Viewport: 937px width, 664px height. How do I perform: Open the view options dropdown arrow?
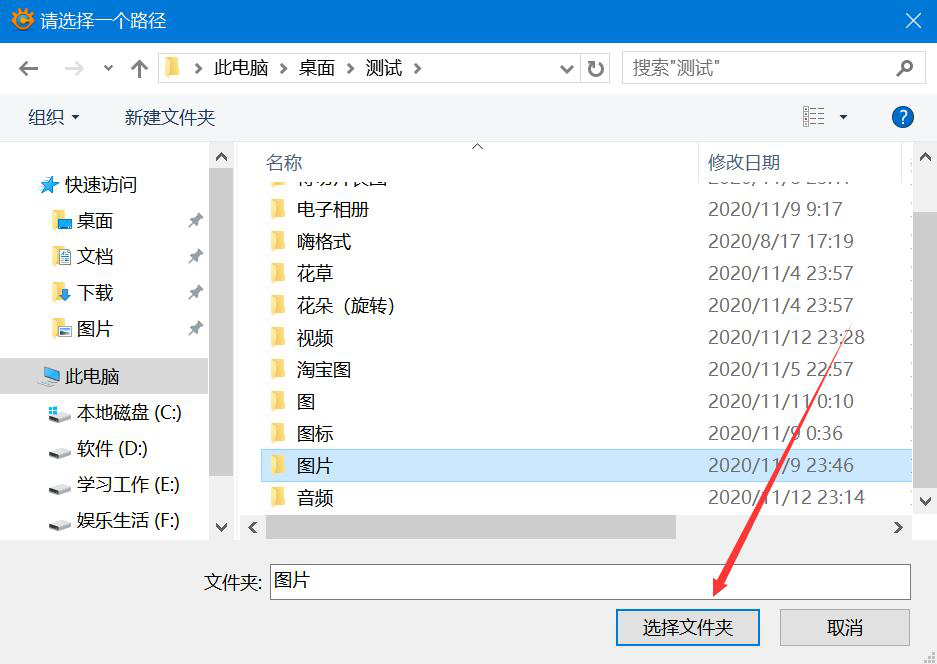click(843, 117)
